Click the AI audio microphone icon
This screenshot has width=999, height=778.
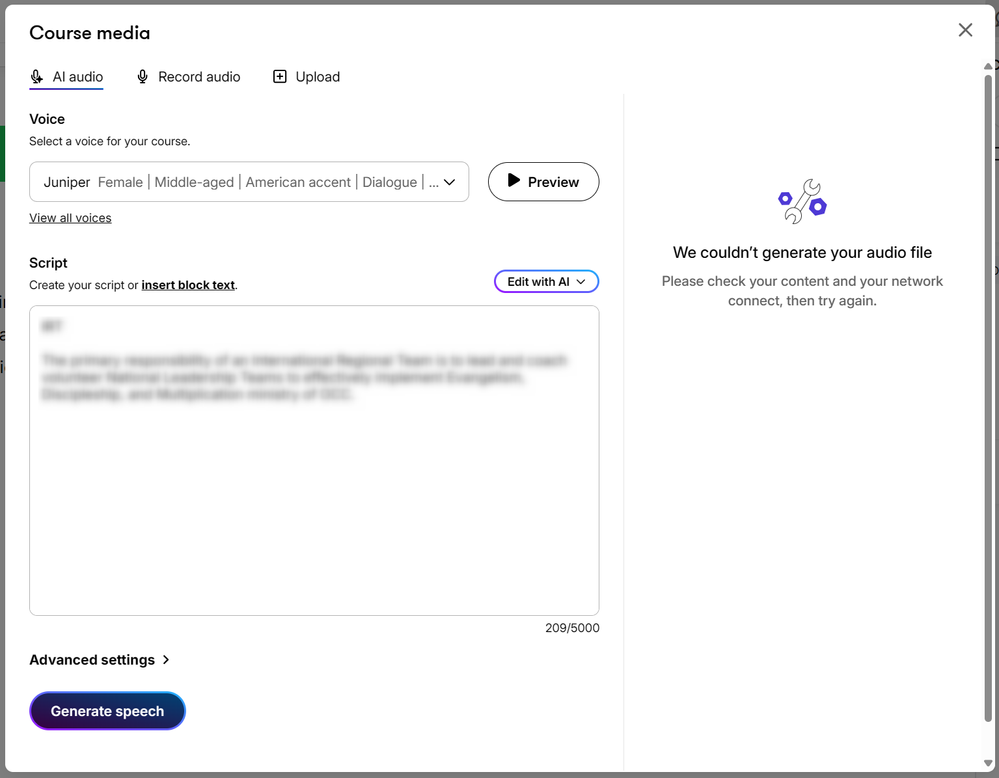(37, 77)
